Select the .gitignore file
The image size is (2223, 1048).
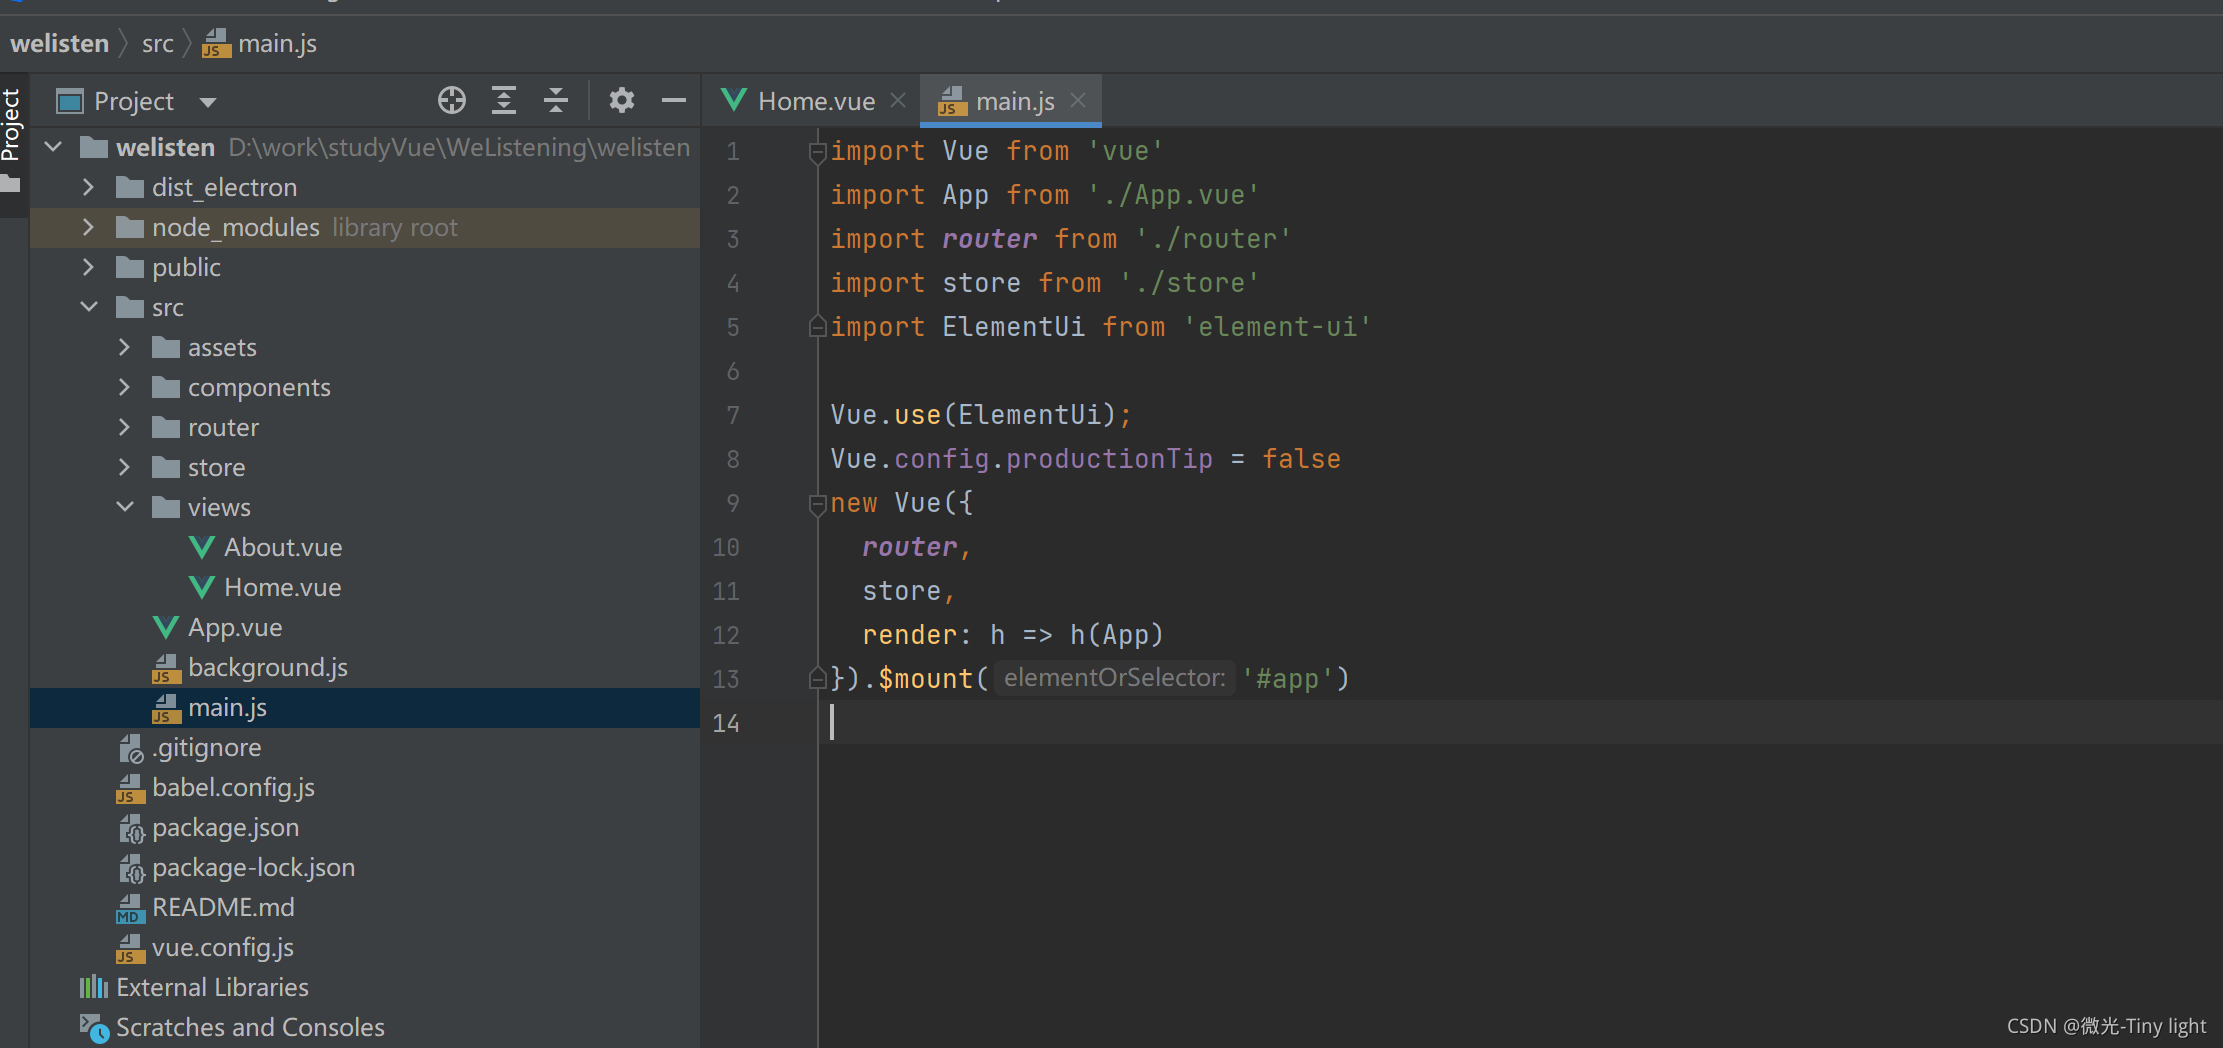coord(207,747)
